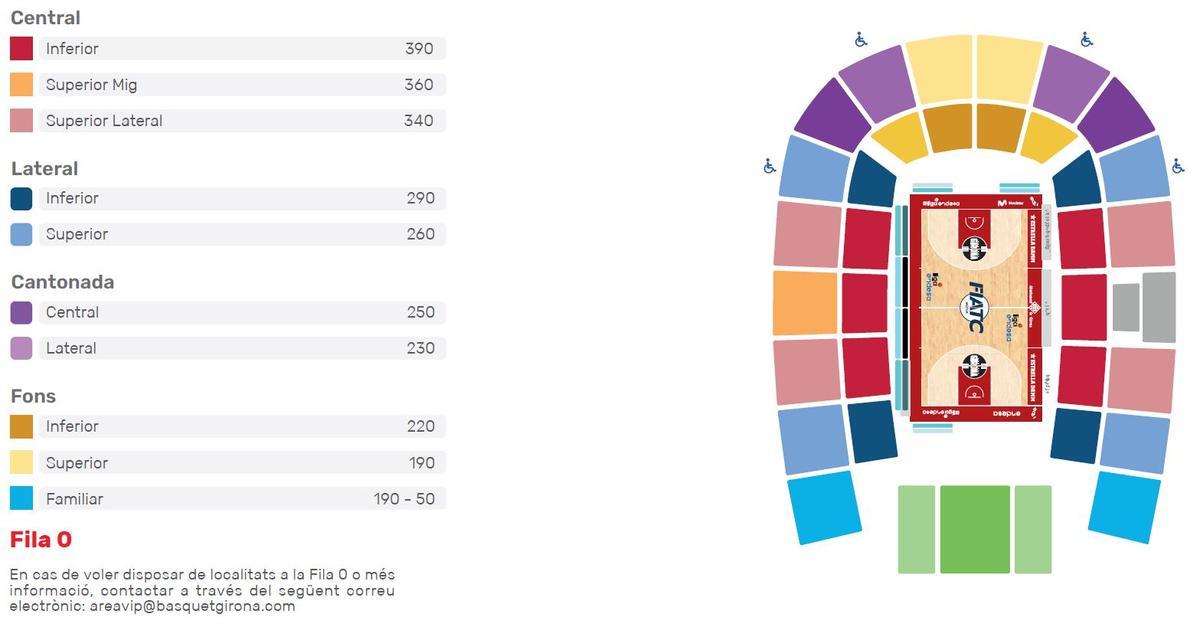Click the wheelchair icon on far left side

[x=769, y=166]
